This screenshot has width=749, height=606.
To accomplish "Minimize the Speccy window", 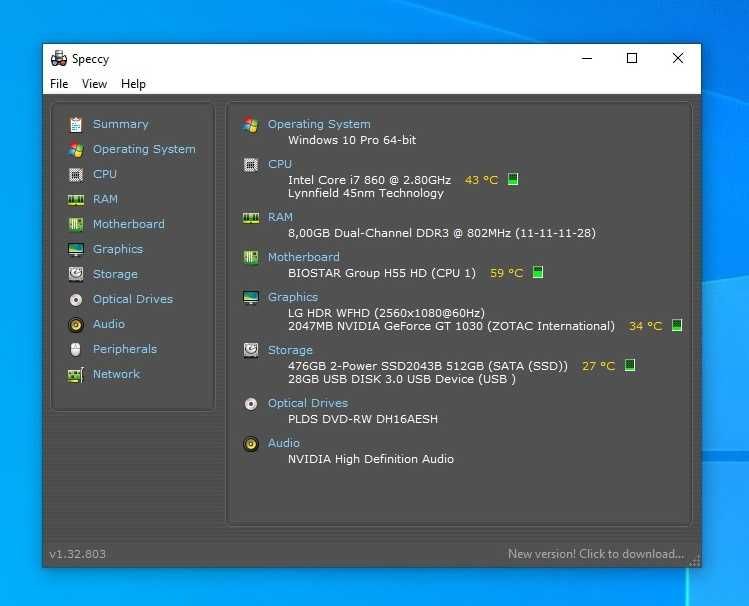I will click(x=587, y=58).
